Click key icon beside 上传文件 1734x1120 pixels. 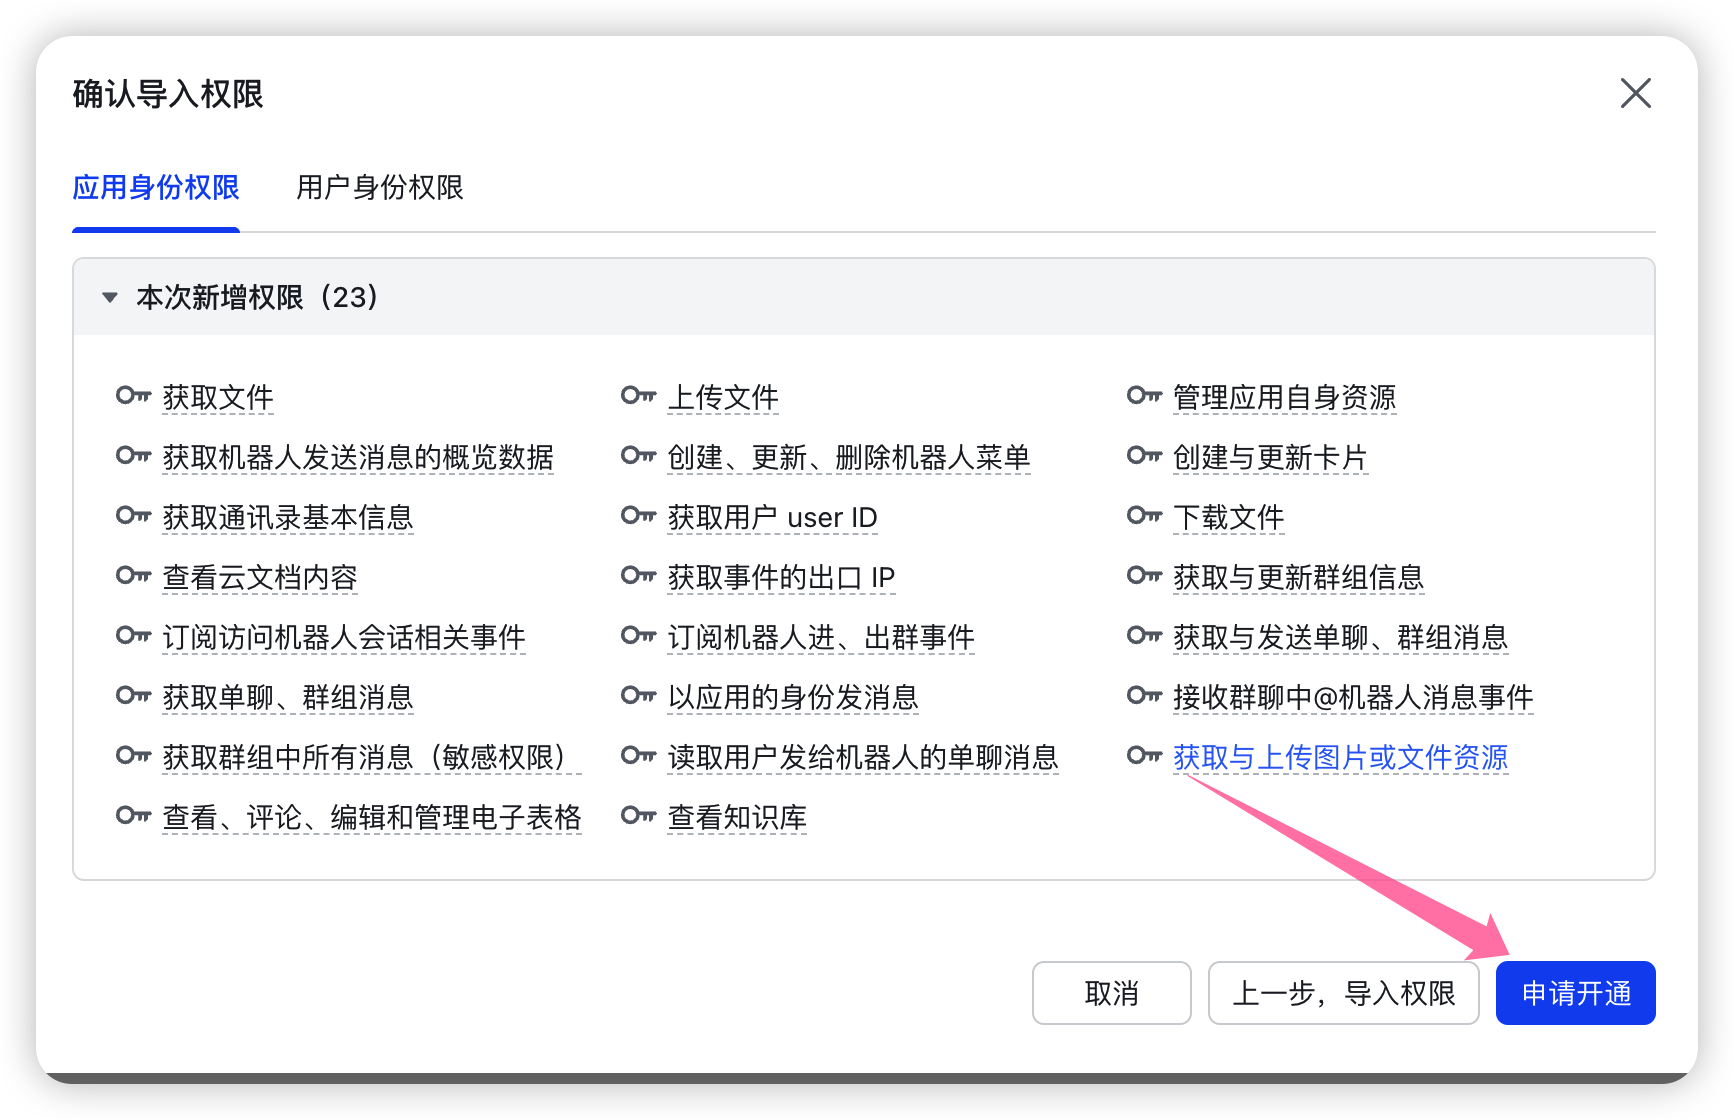coord(638,396)
